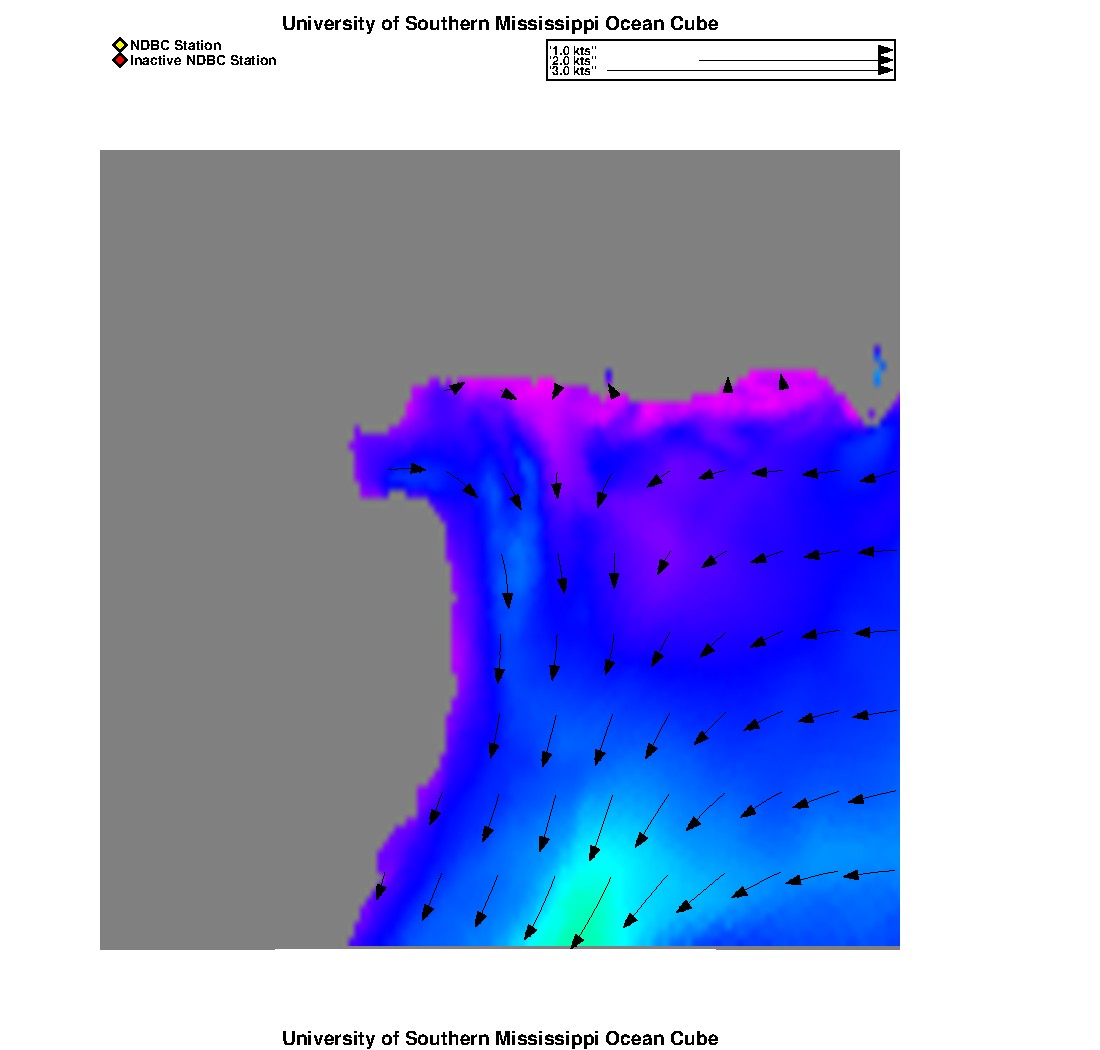Click the "NDBC Station" legend label
Image resolution: width=1100 pixels, height=1050 pixels.
(x=175, y=45)
